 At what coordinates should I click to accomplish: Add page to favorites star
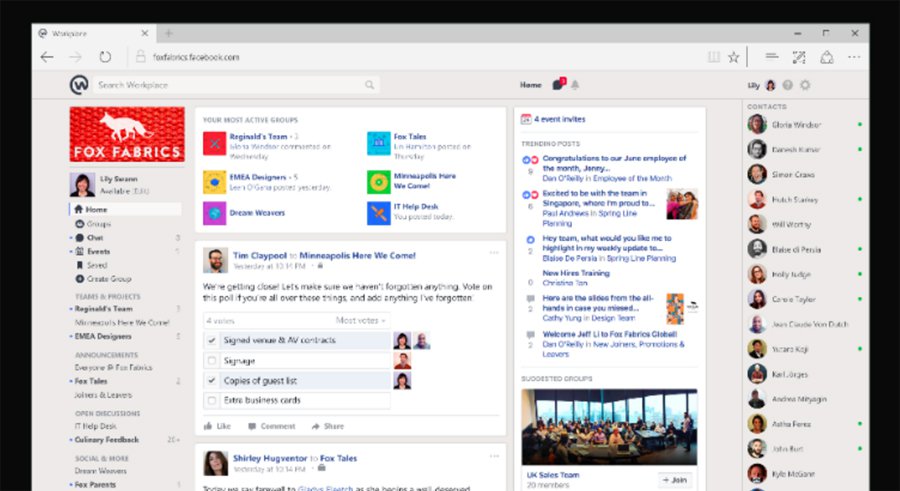733,57
